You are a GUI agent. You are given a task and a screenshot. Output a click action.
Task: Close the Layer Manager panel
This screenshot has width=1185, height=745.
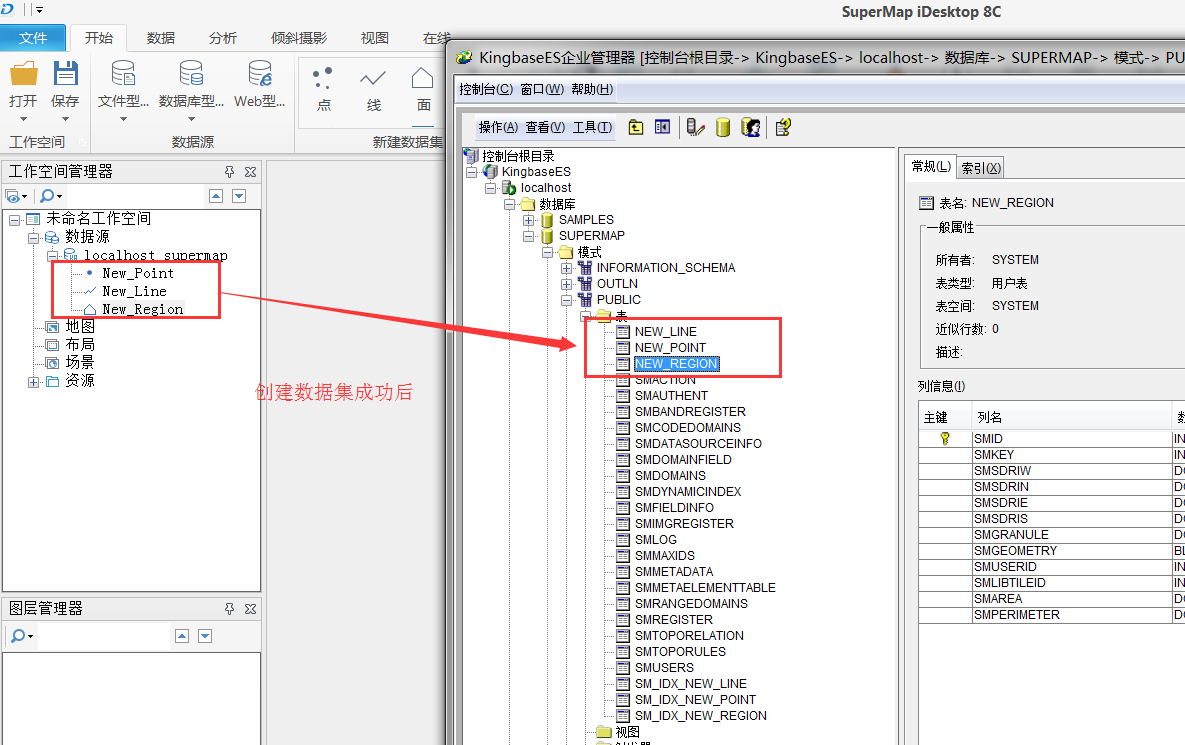click(250, 608)
